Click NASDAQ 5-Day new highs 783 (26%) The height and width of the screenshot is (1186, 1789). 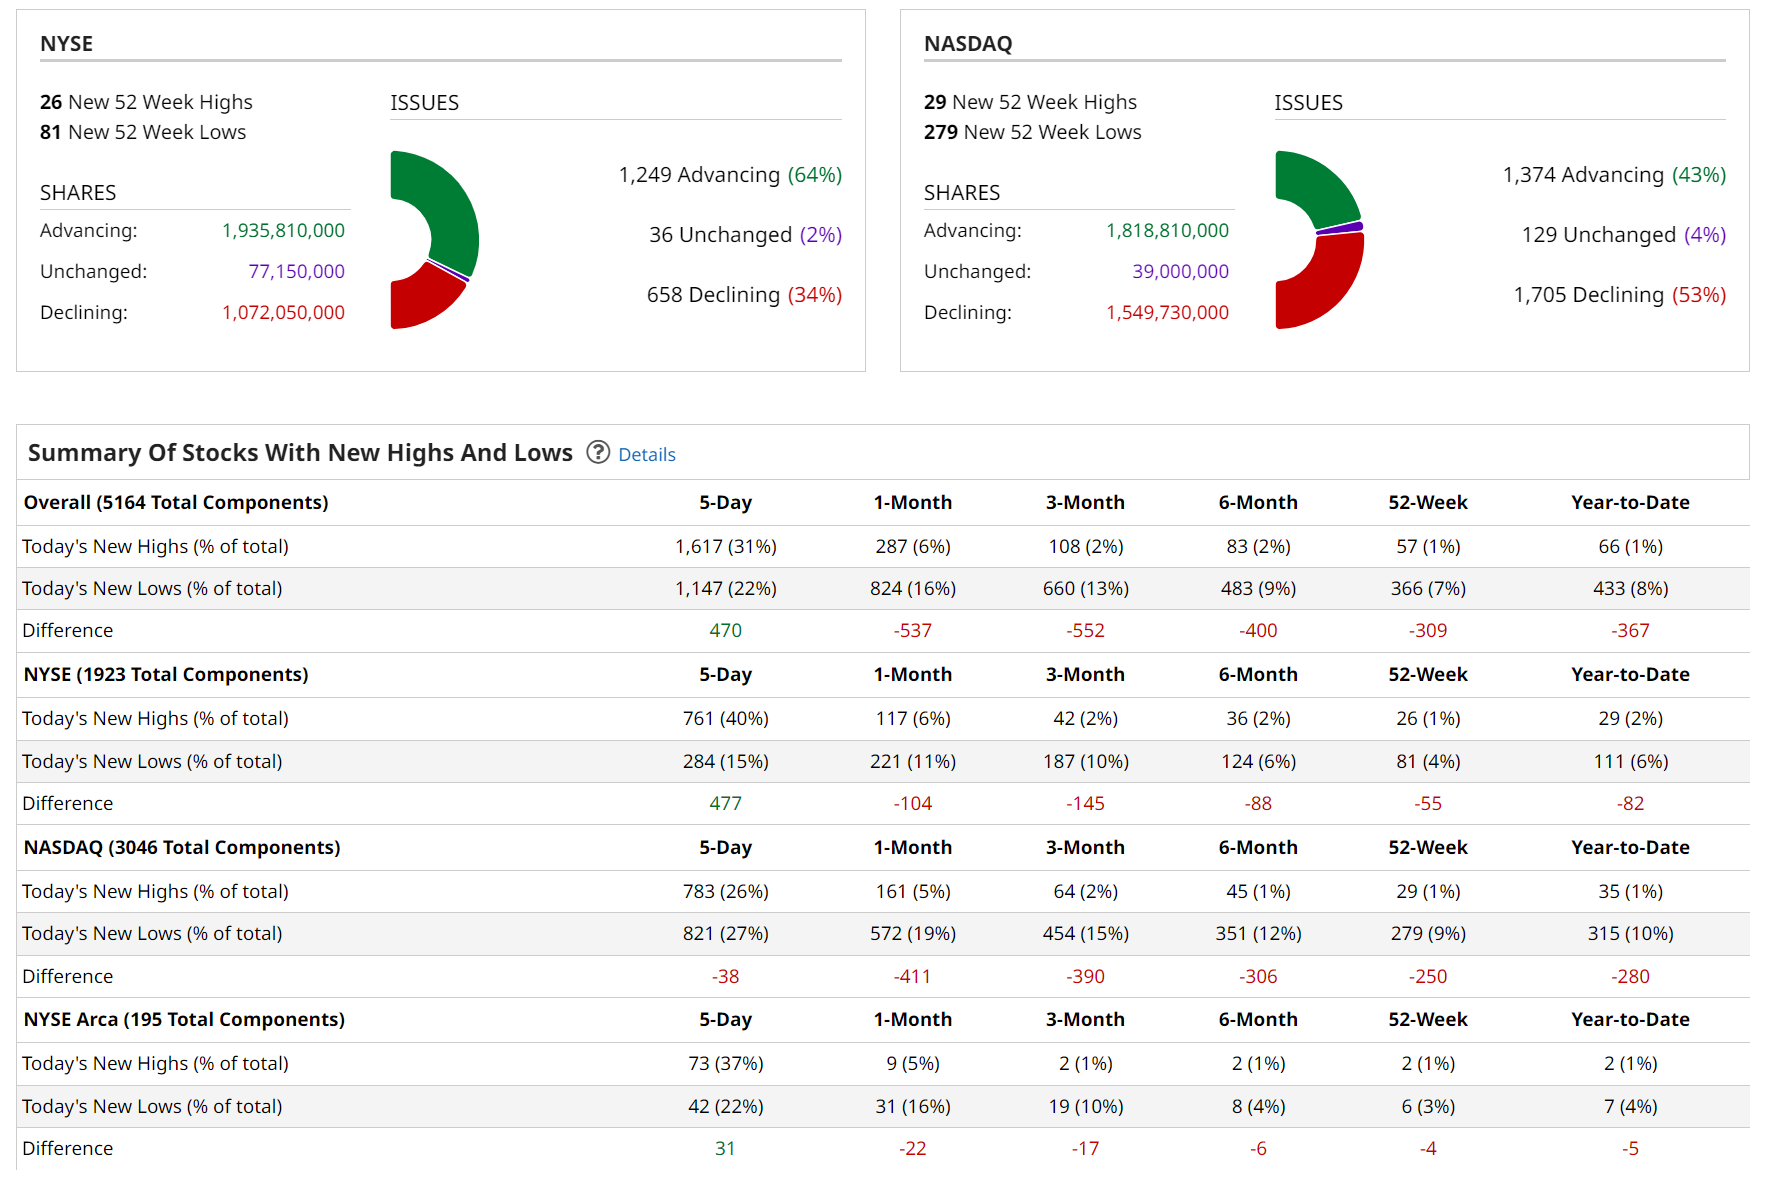[x=726, y=892]
